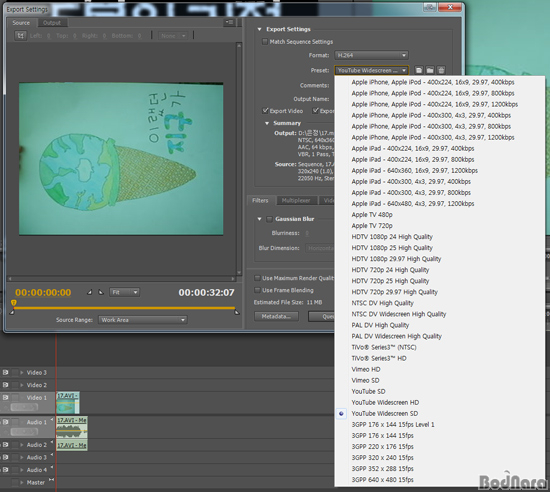Toggle Video 2 track output eye
550x492 pixels.
5,385
